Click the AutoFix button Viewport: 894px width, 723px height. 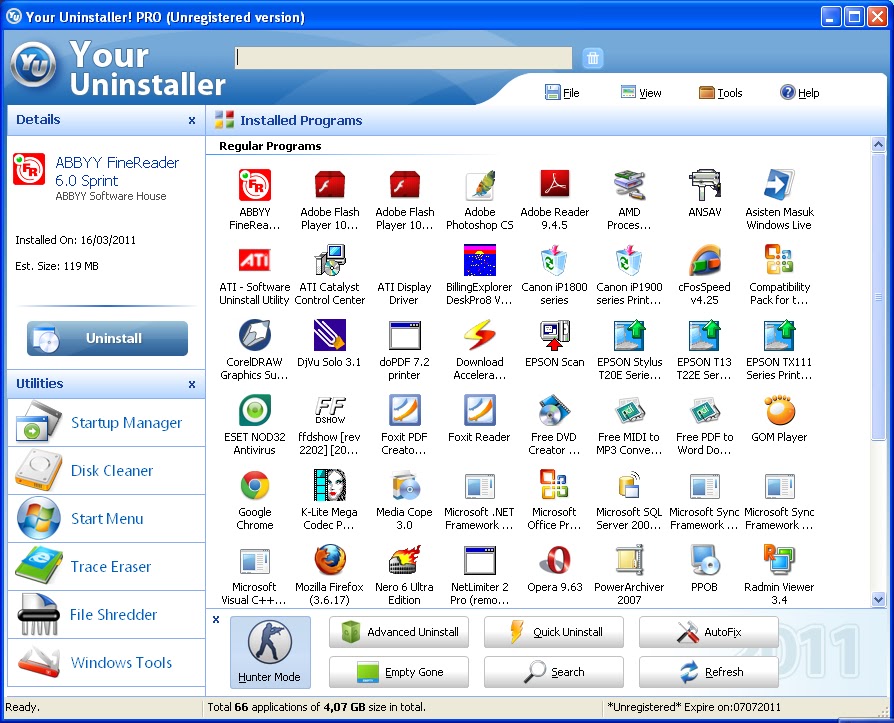point(709,632)
